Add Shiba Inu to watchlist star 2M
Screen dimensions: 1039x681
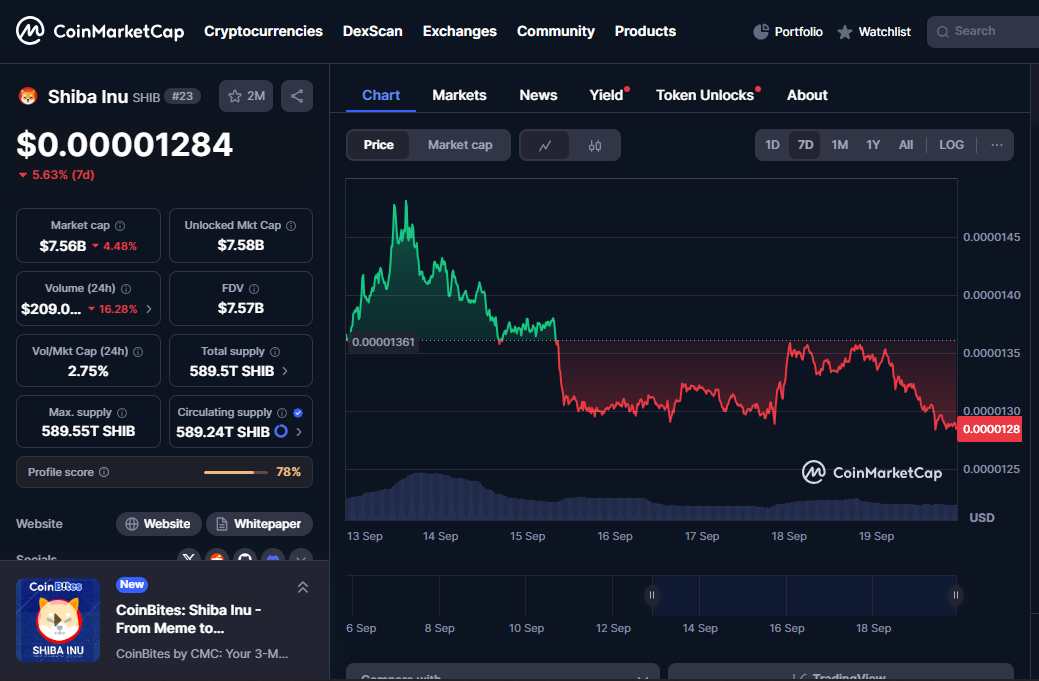[x=246, y=96]
